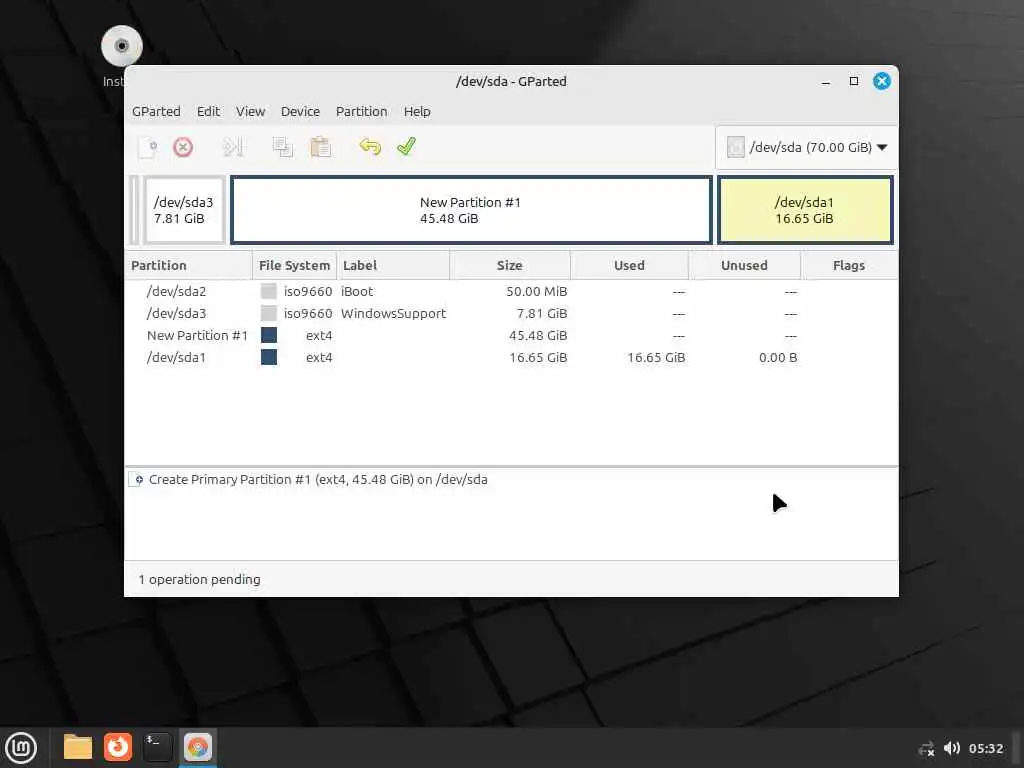Open the Partition menu
This screenshot has height=768, width=1024.
(361, 112)
